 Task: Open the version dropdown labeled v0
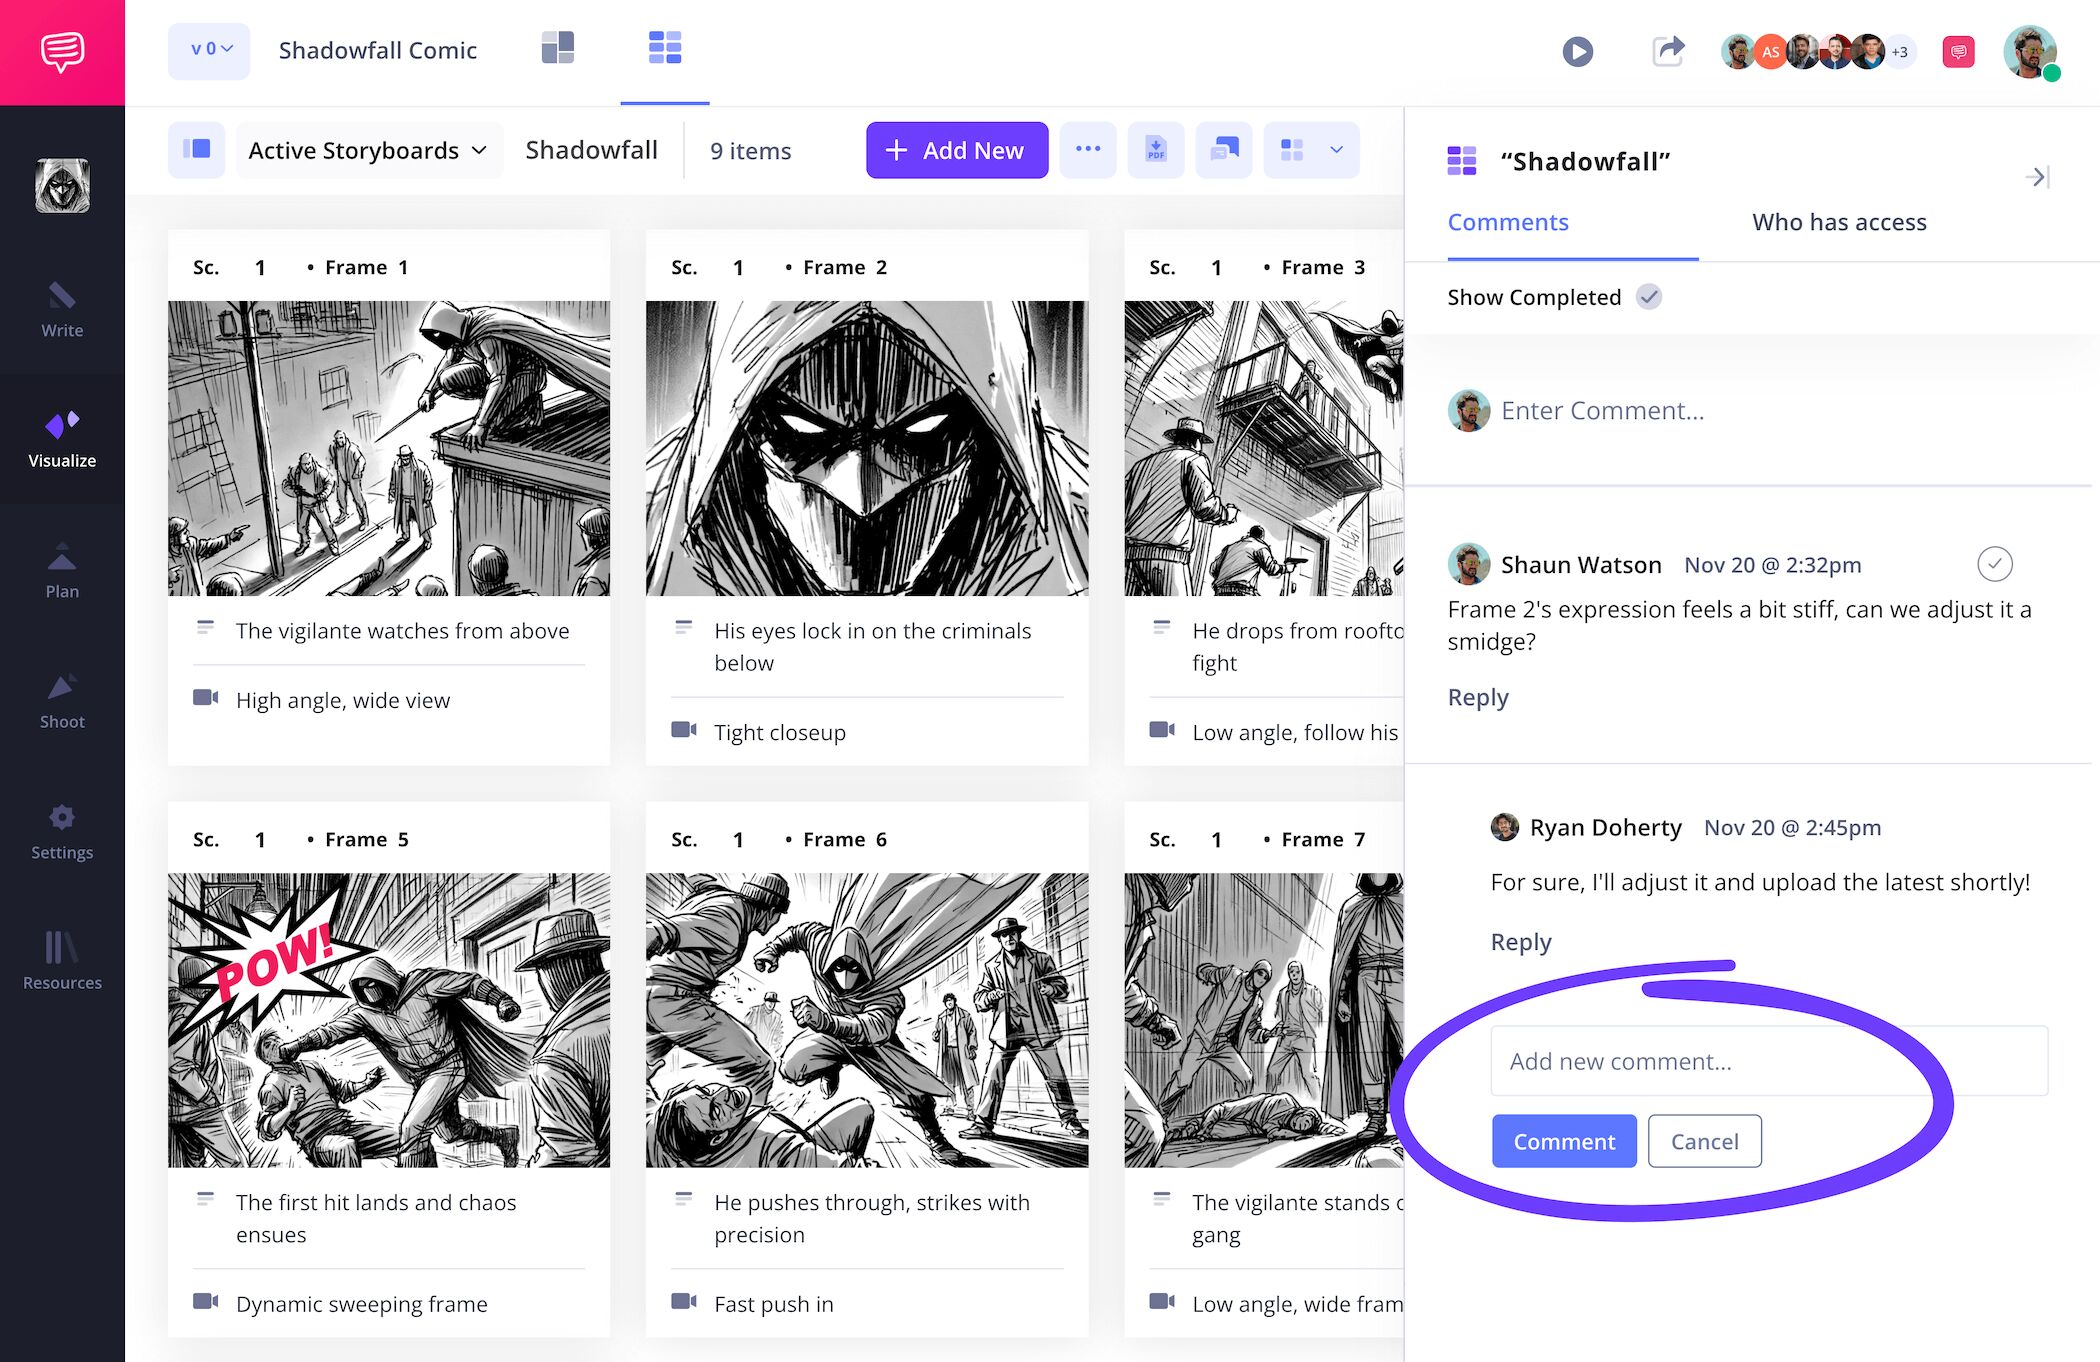click(x=208, y=49)
